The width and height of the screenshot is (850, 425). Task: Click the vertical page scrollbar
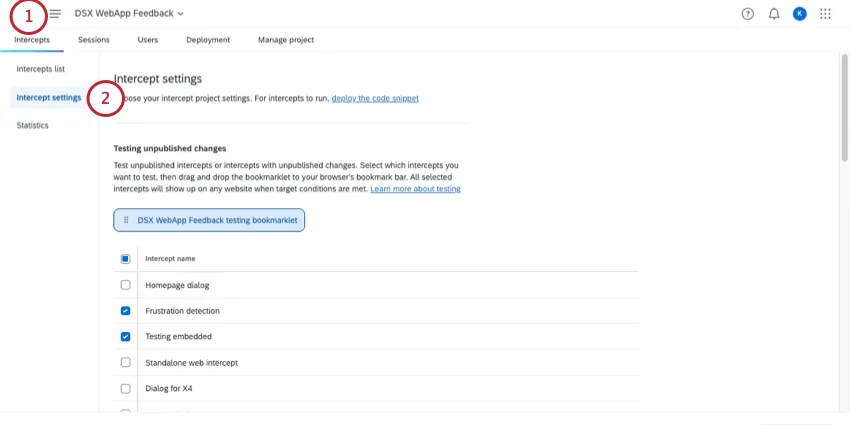click(x=845, y=110)
